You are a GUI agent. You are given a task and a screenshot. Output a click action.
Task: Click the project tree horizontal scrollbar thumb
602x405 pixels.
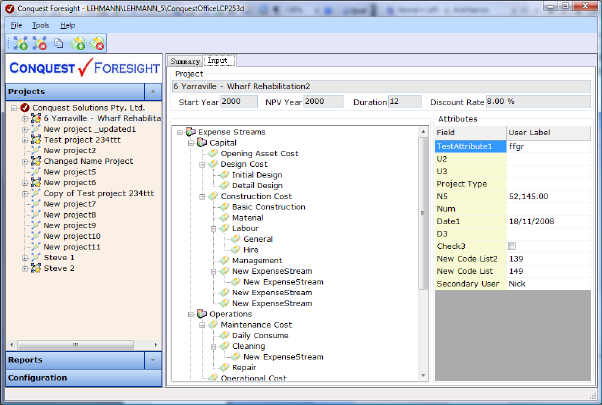pos(76,345)
